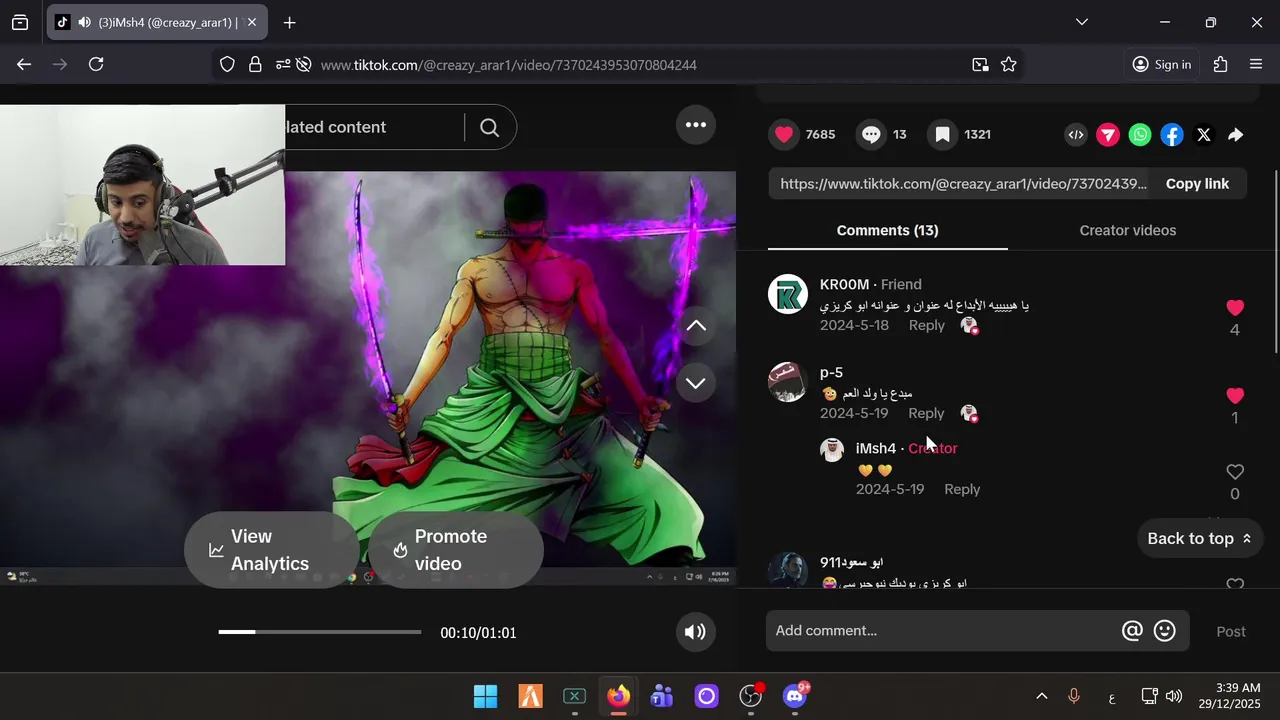Share the video to Facebook
Screen dimensions: 1280x720
[x=1172, y=135]
